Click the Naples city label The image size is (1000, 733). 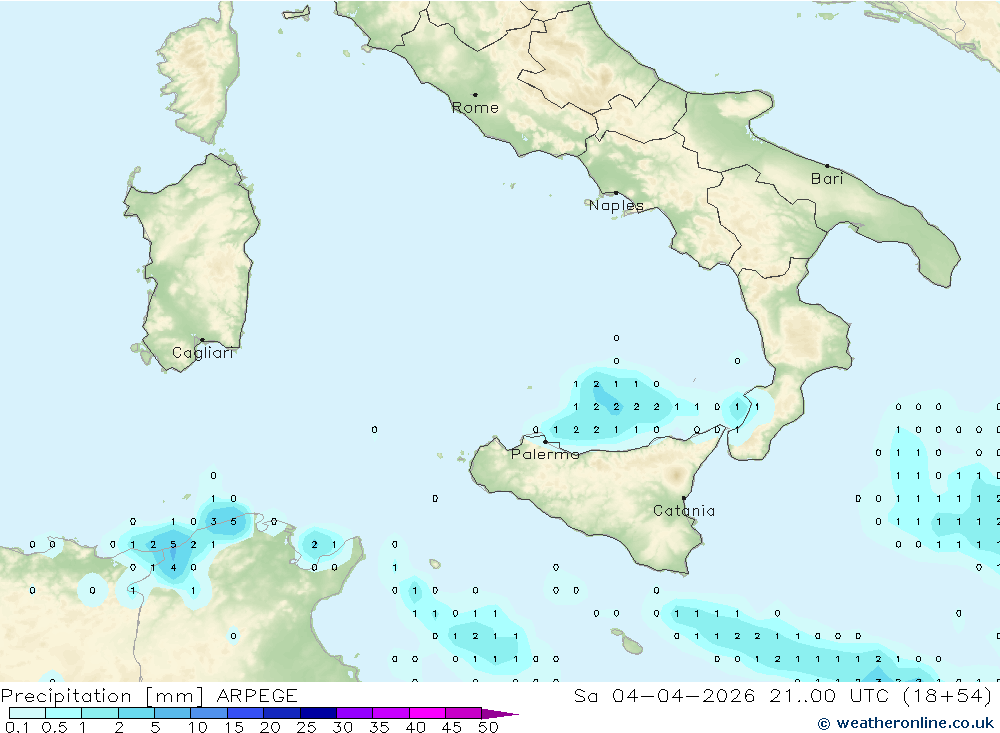click(616, 205)
